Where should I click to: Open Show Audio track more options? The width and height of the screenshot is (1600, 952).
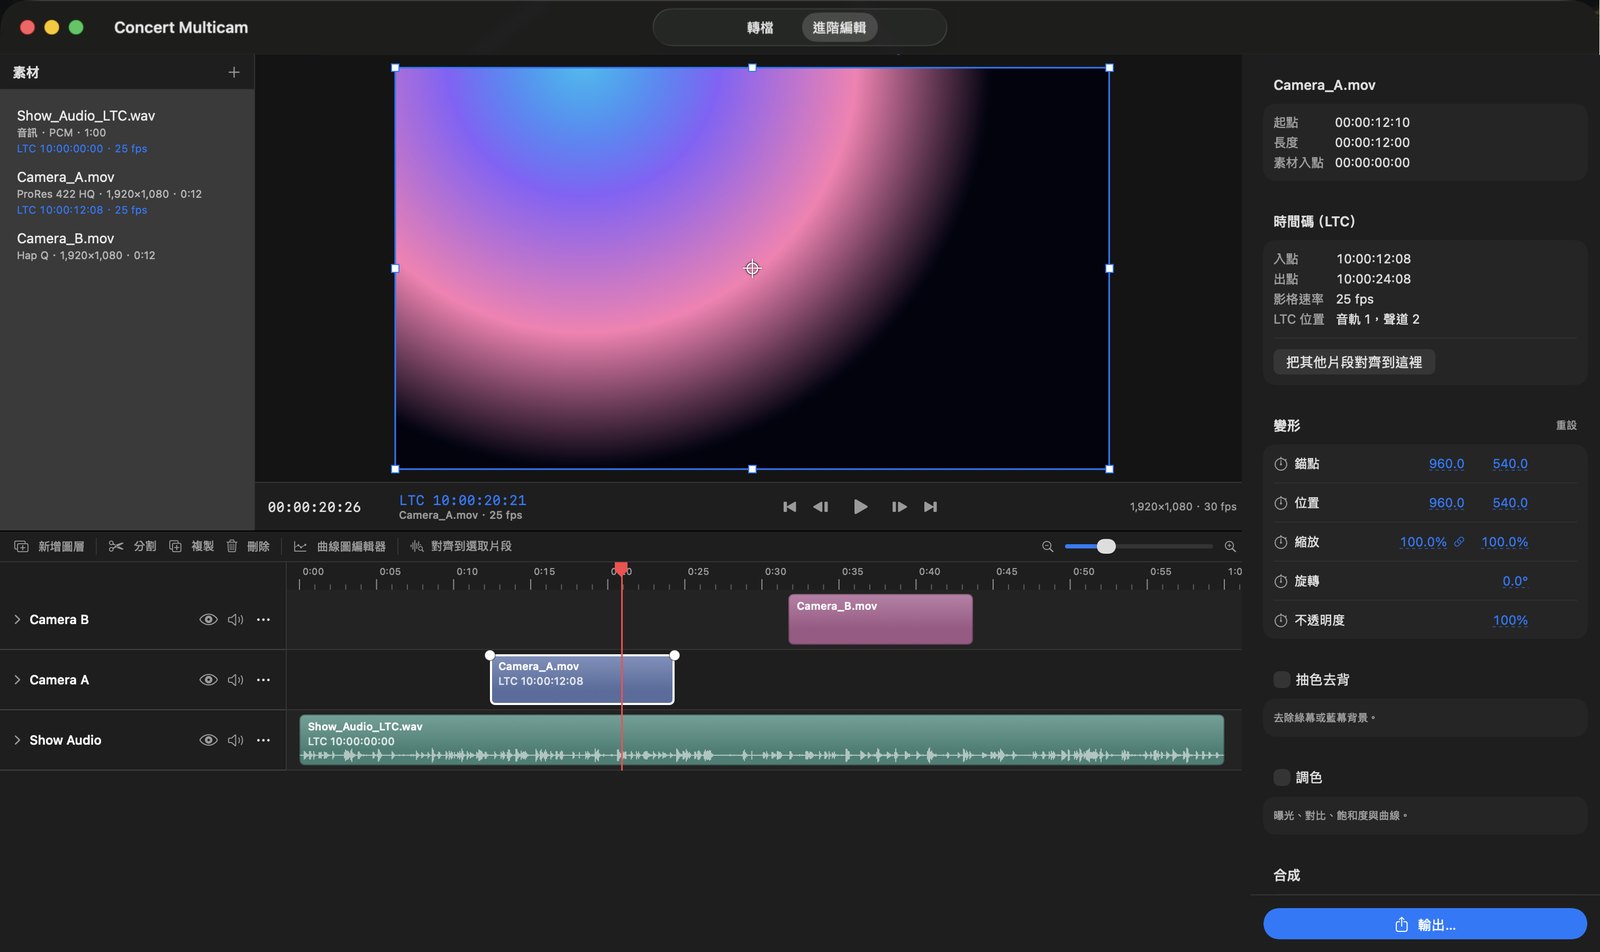(x=263, y=740)
